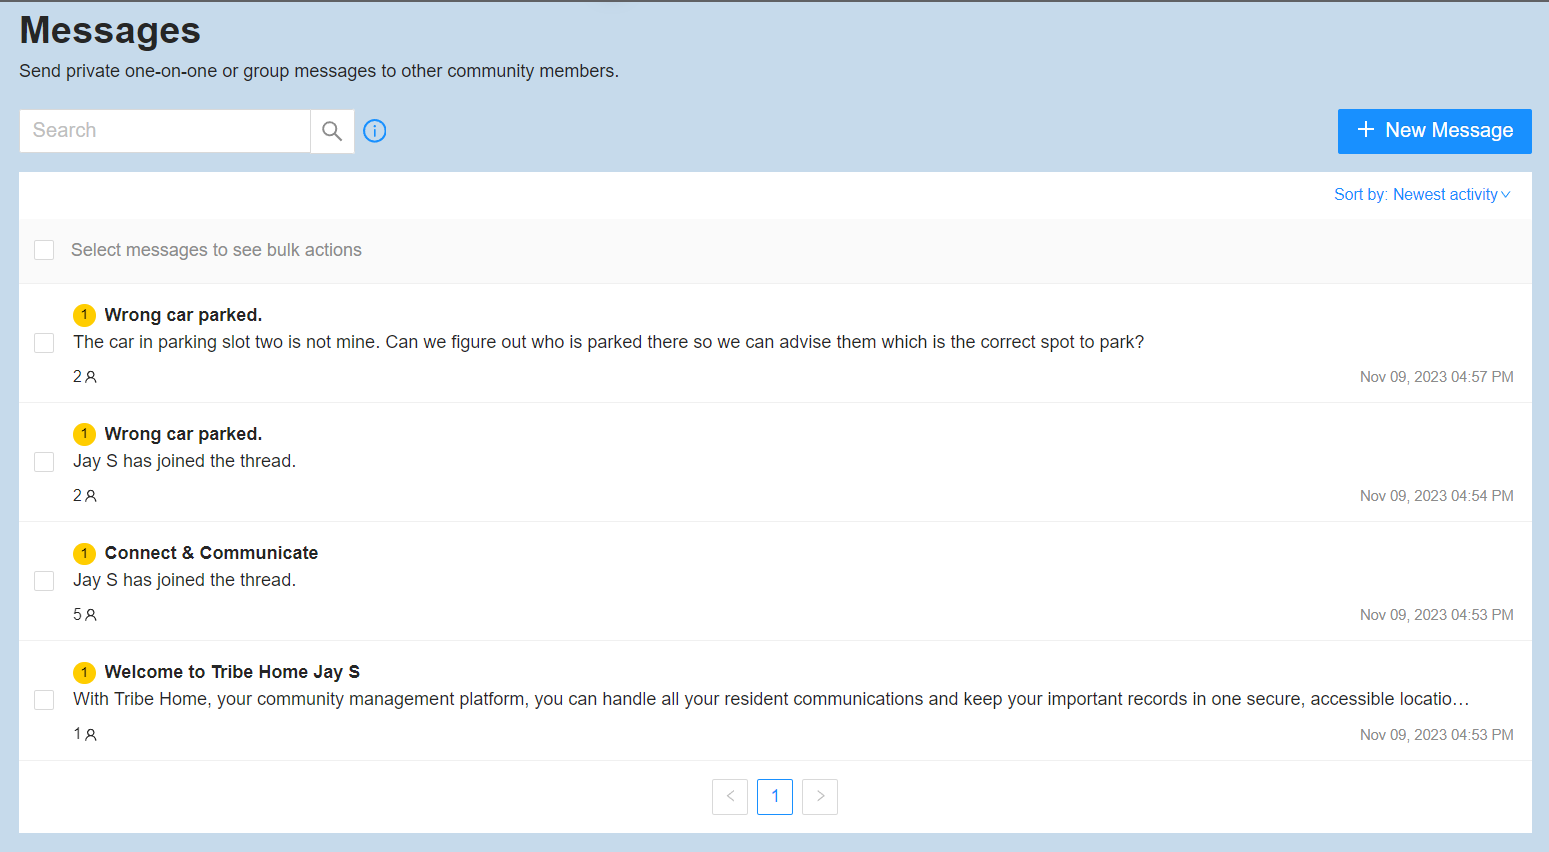Open the search info tooltip icon
This screenshot has height=852, width=1549.
375,131
